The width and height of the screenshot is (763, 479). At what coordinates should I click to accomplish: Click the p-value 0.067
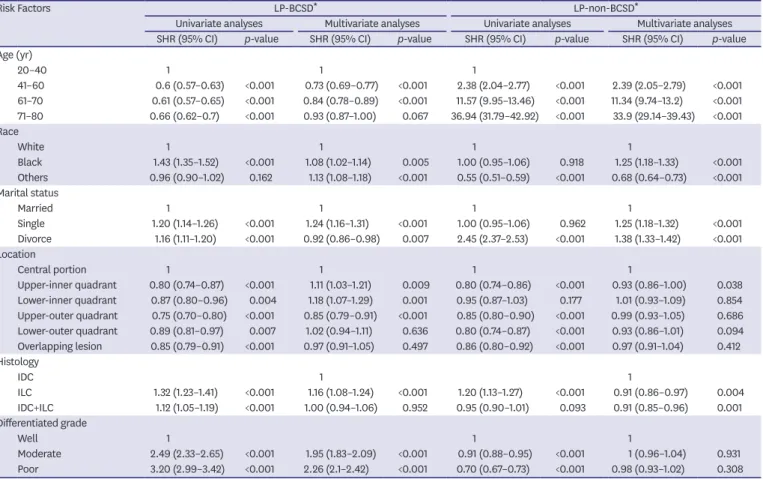tap(415, 116)
